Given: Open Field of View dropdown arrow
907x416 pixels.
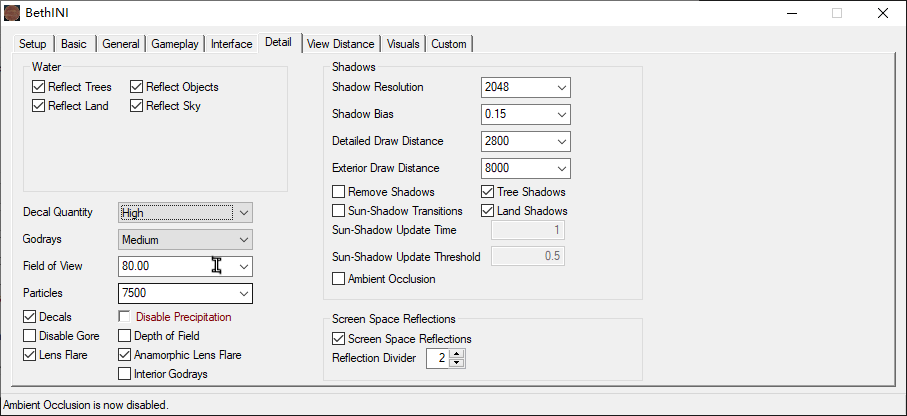Looking at the screenshot, I should click(244, 266).
